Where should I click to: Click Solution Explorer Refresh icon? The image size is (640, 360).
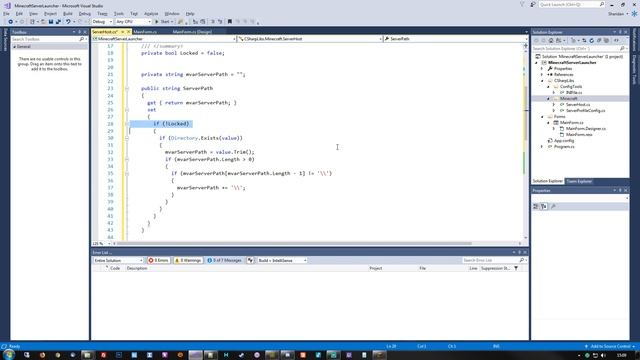(591, 41)
